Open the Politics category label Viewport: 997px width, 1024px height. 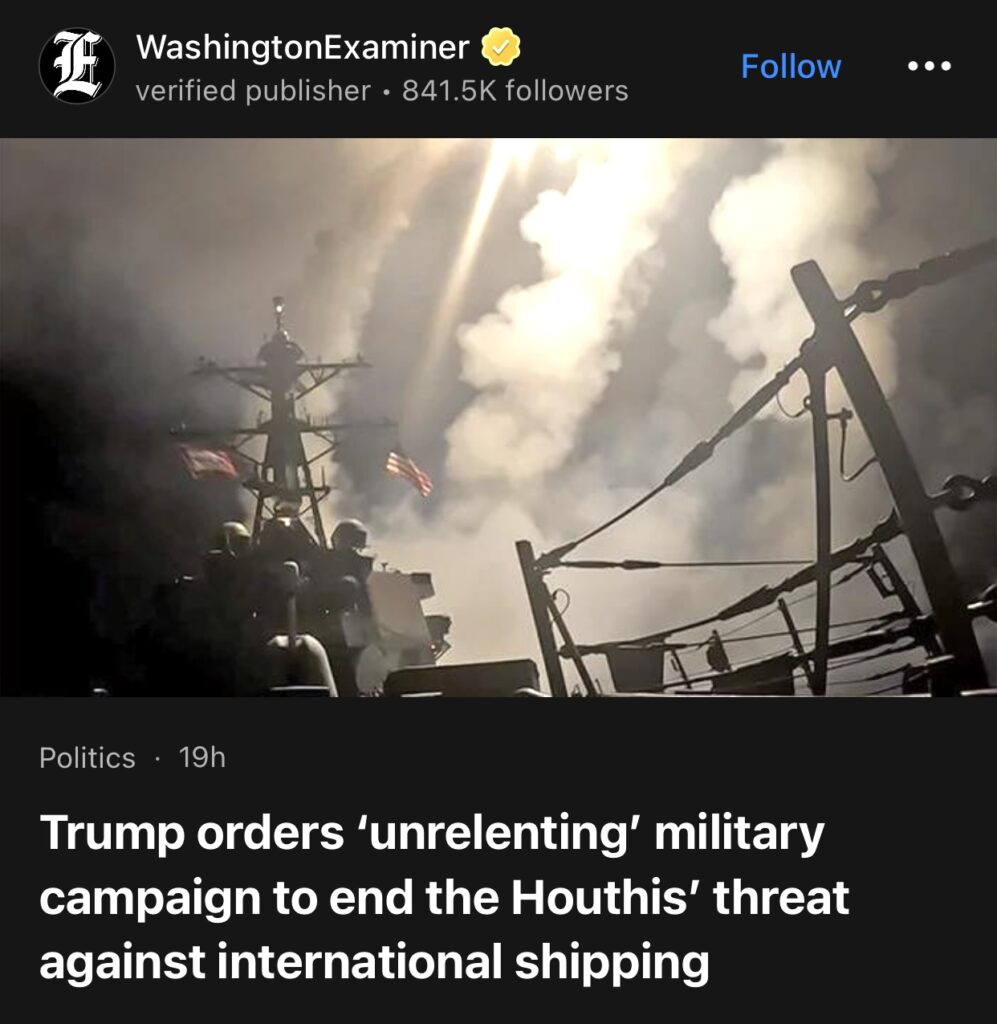[x=87, y=758]
